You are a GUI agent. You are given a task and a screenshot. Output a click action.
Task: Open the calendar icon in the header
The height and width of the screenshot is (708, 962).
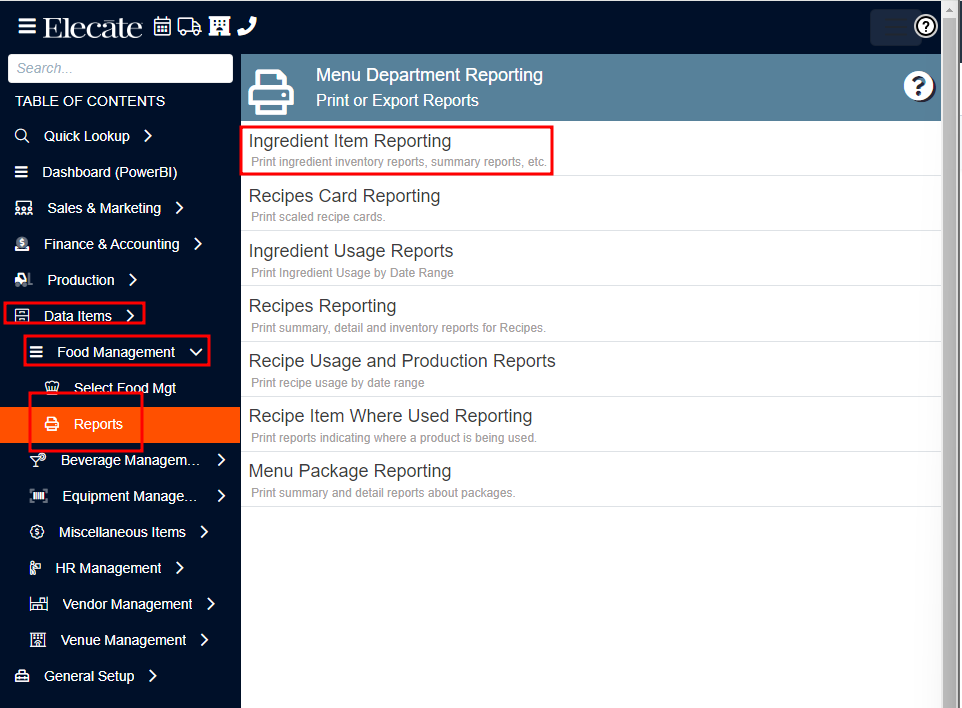(x=162, y=26)
